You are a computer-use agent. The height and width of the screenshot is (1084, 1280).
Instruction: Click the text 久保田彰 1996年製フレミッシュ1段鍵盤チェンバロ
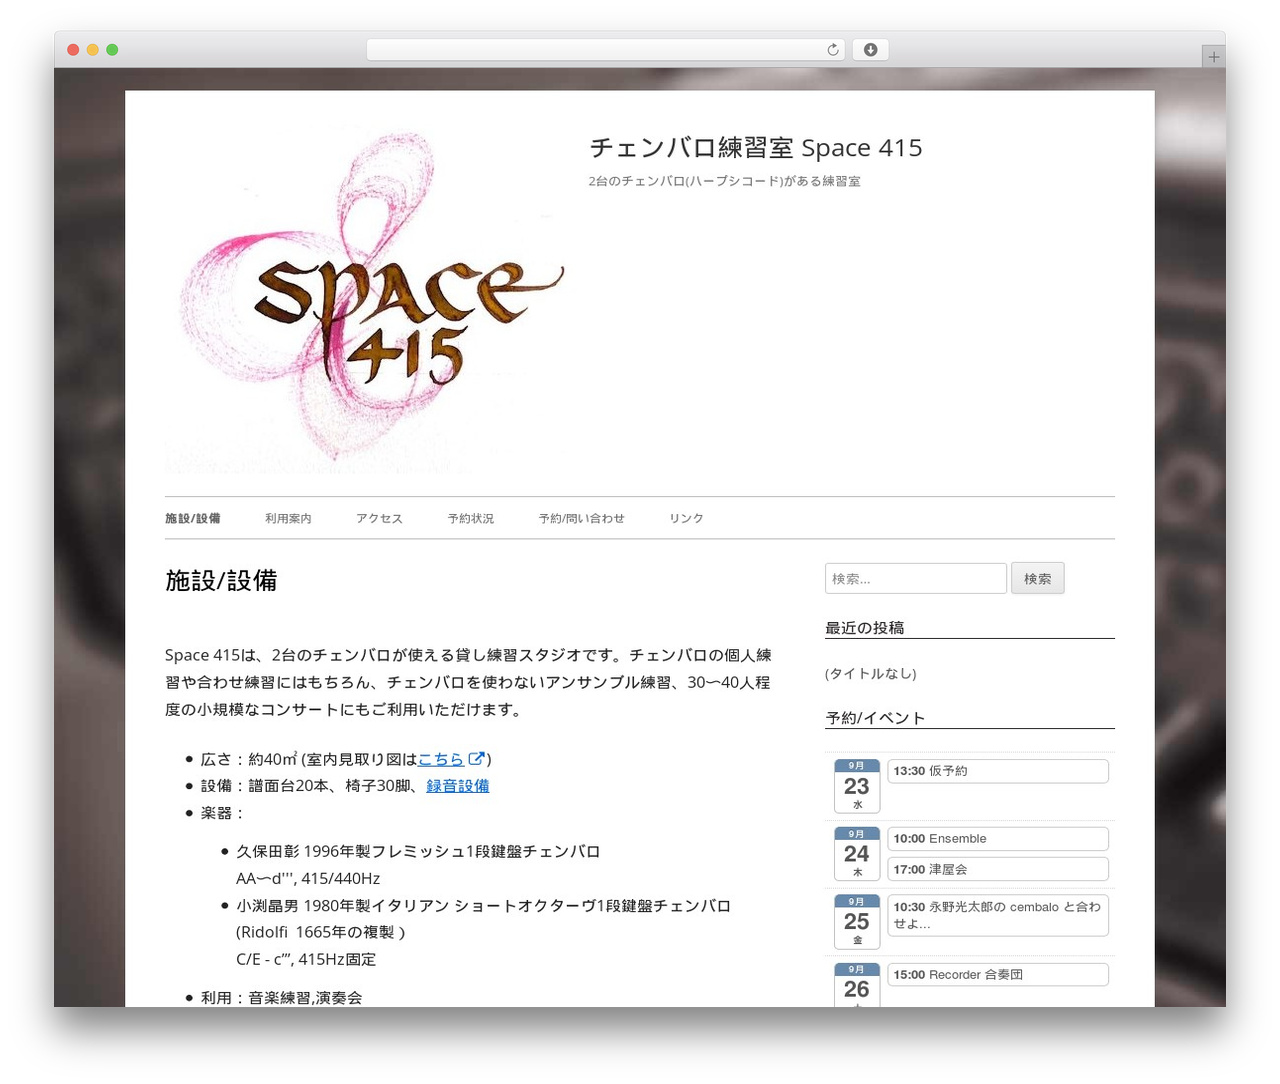418,851
